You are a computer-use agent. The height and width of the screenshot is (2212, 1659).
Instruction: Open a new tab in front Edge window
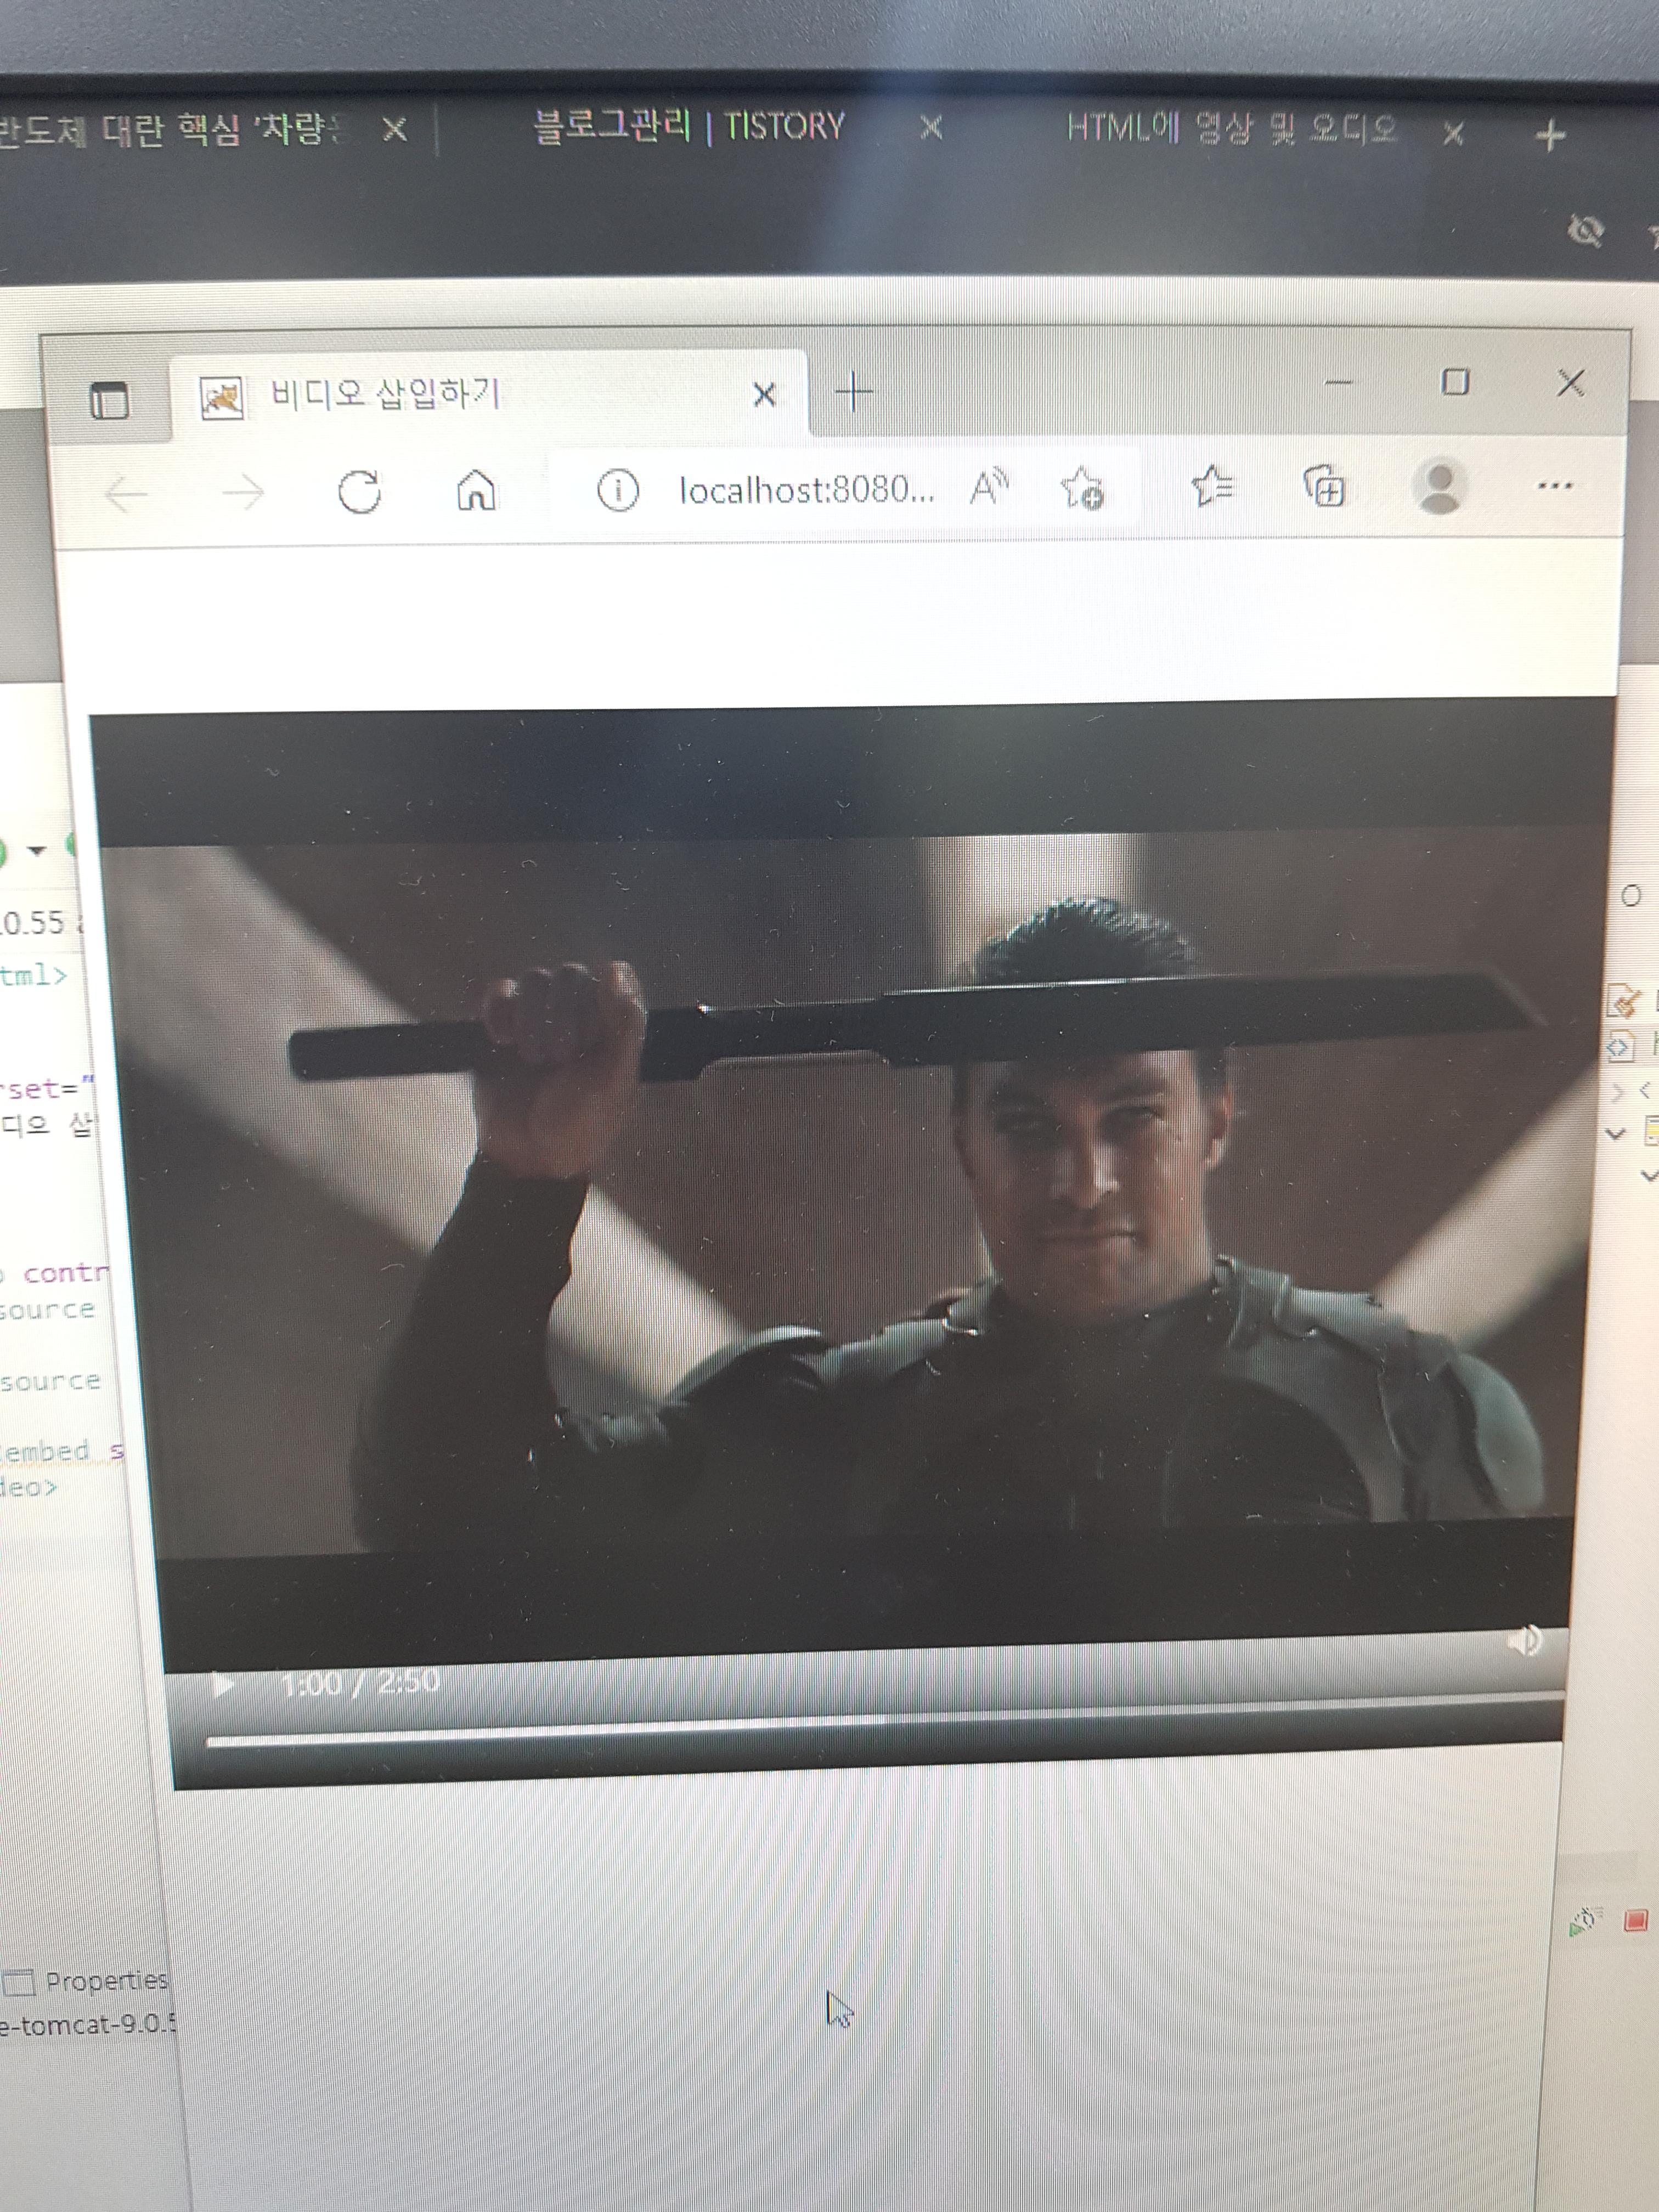click(853, 391)
